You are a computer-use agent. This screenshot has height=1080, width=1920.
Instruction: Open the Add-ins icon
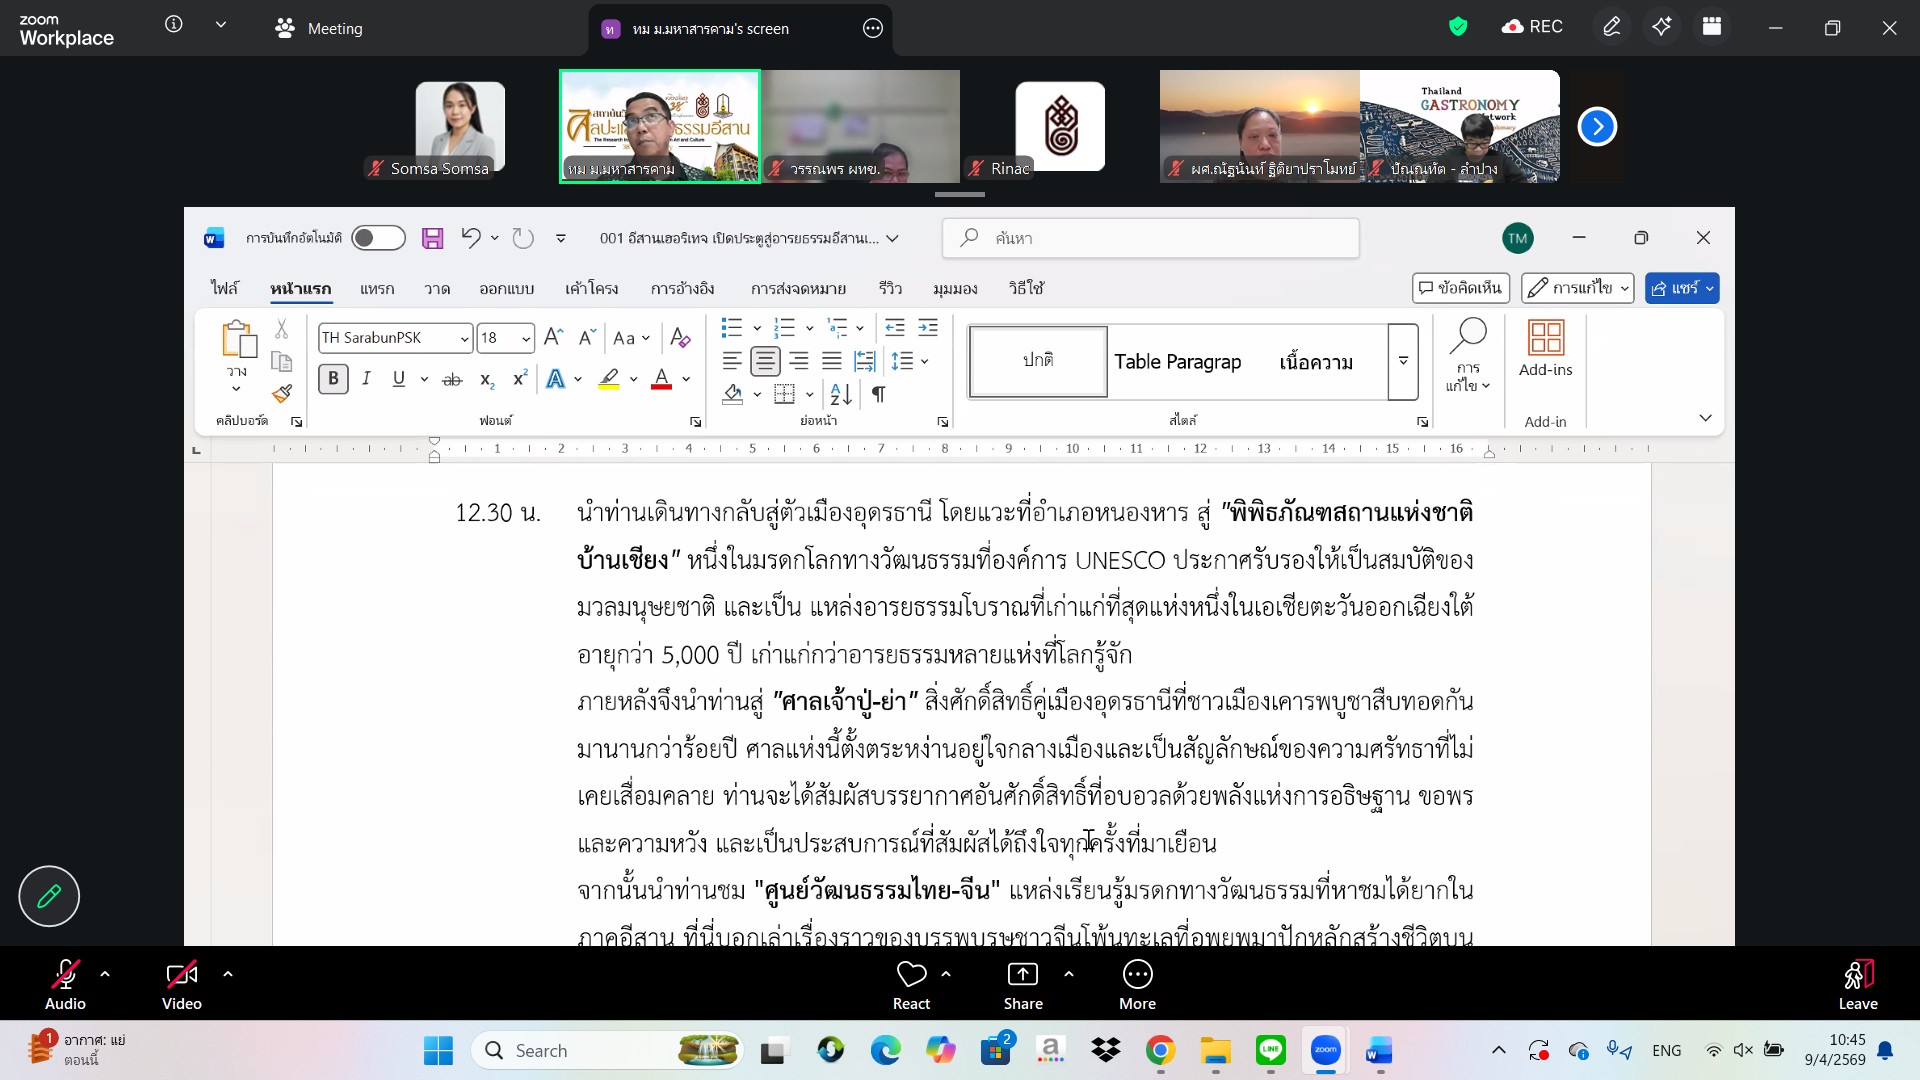pyautogui.click(x=1545, y=347)
